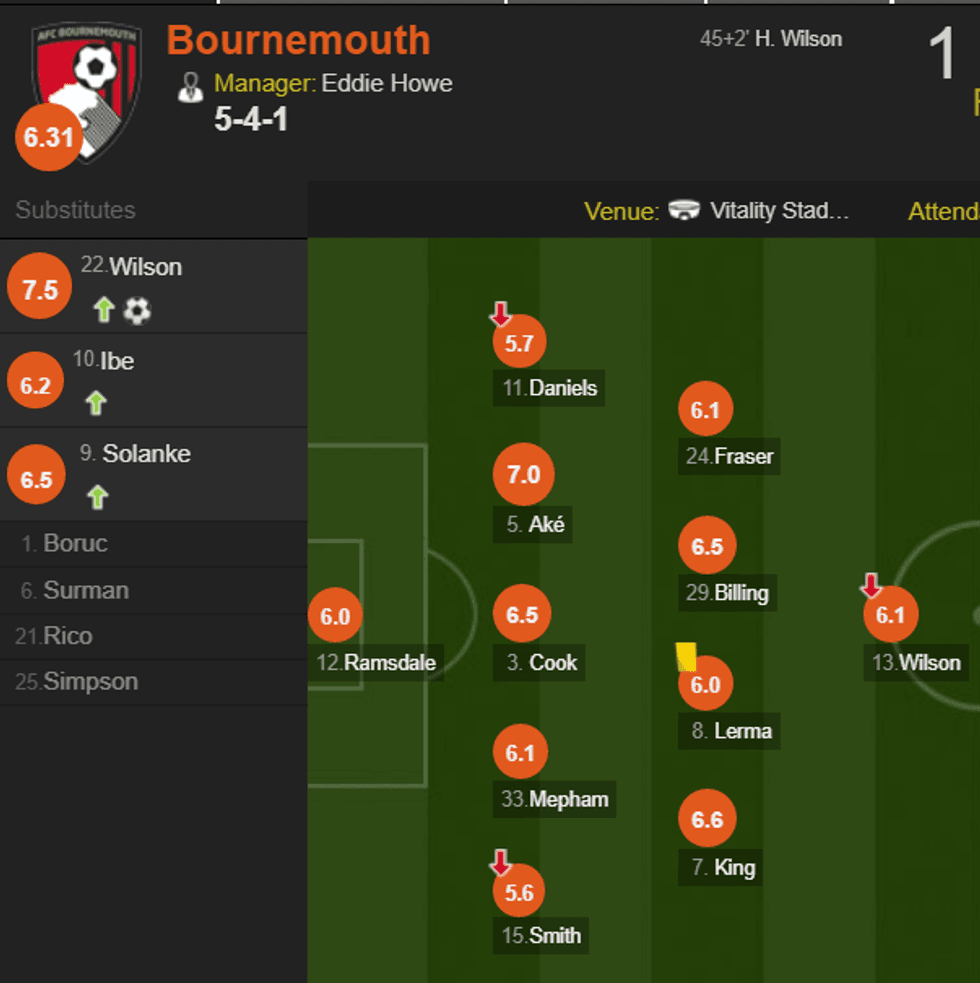Image resolution: width=980 pixels, height=983 pixels.
Task: Click the Substitutes section header
Action: coord(75,210)
